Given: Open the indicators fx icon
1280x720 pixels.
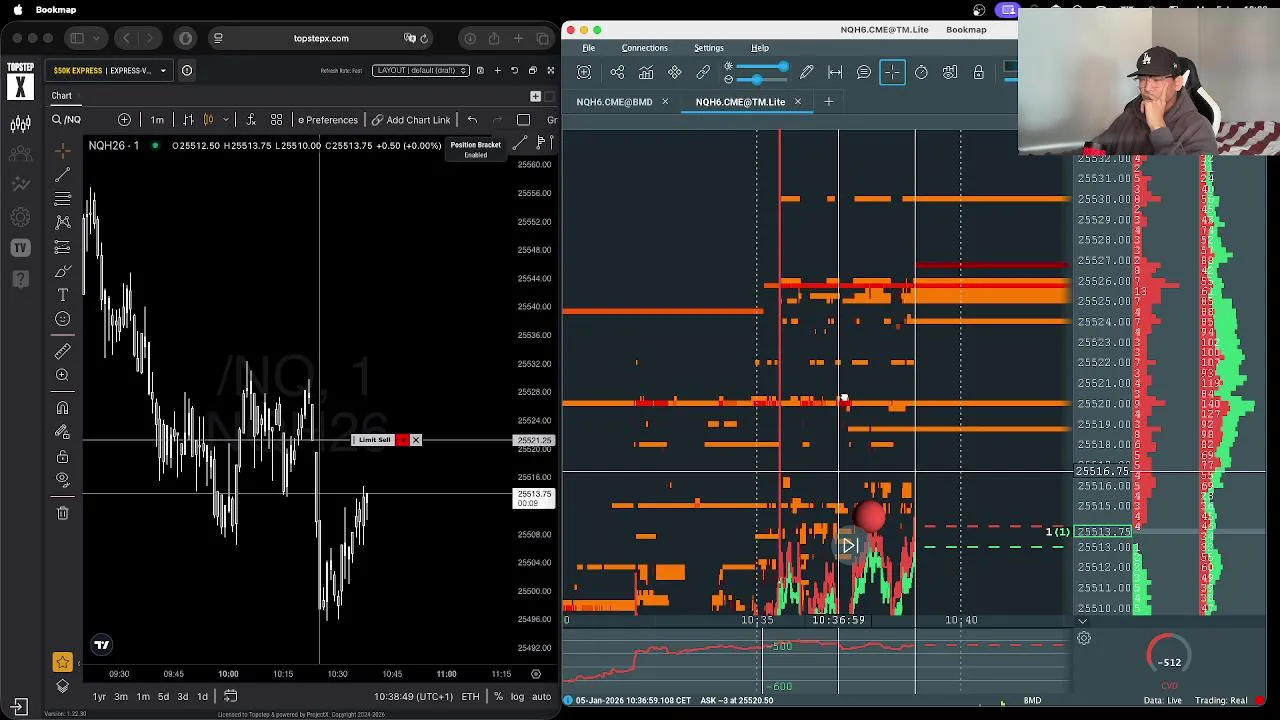Looking at the screenshot, I should click(x=250, y=120).
